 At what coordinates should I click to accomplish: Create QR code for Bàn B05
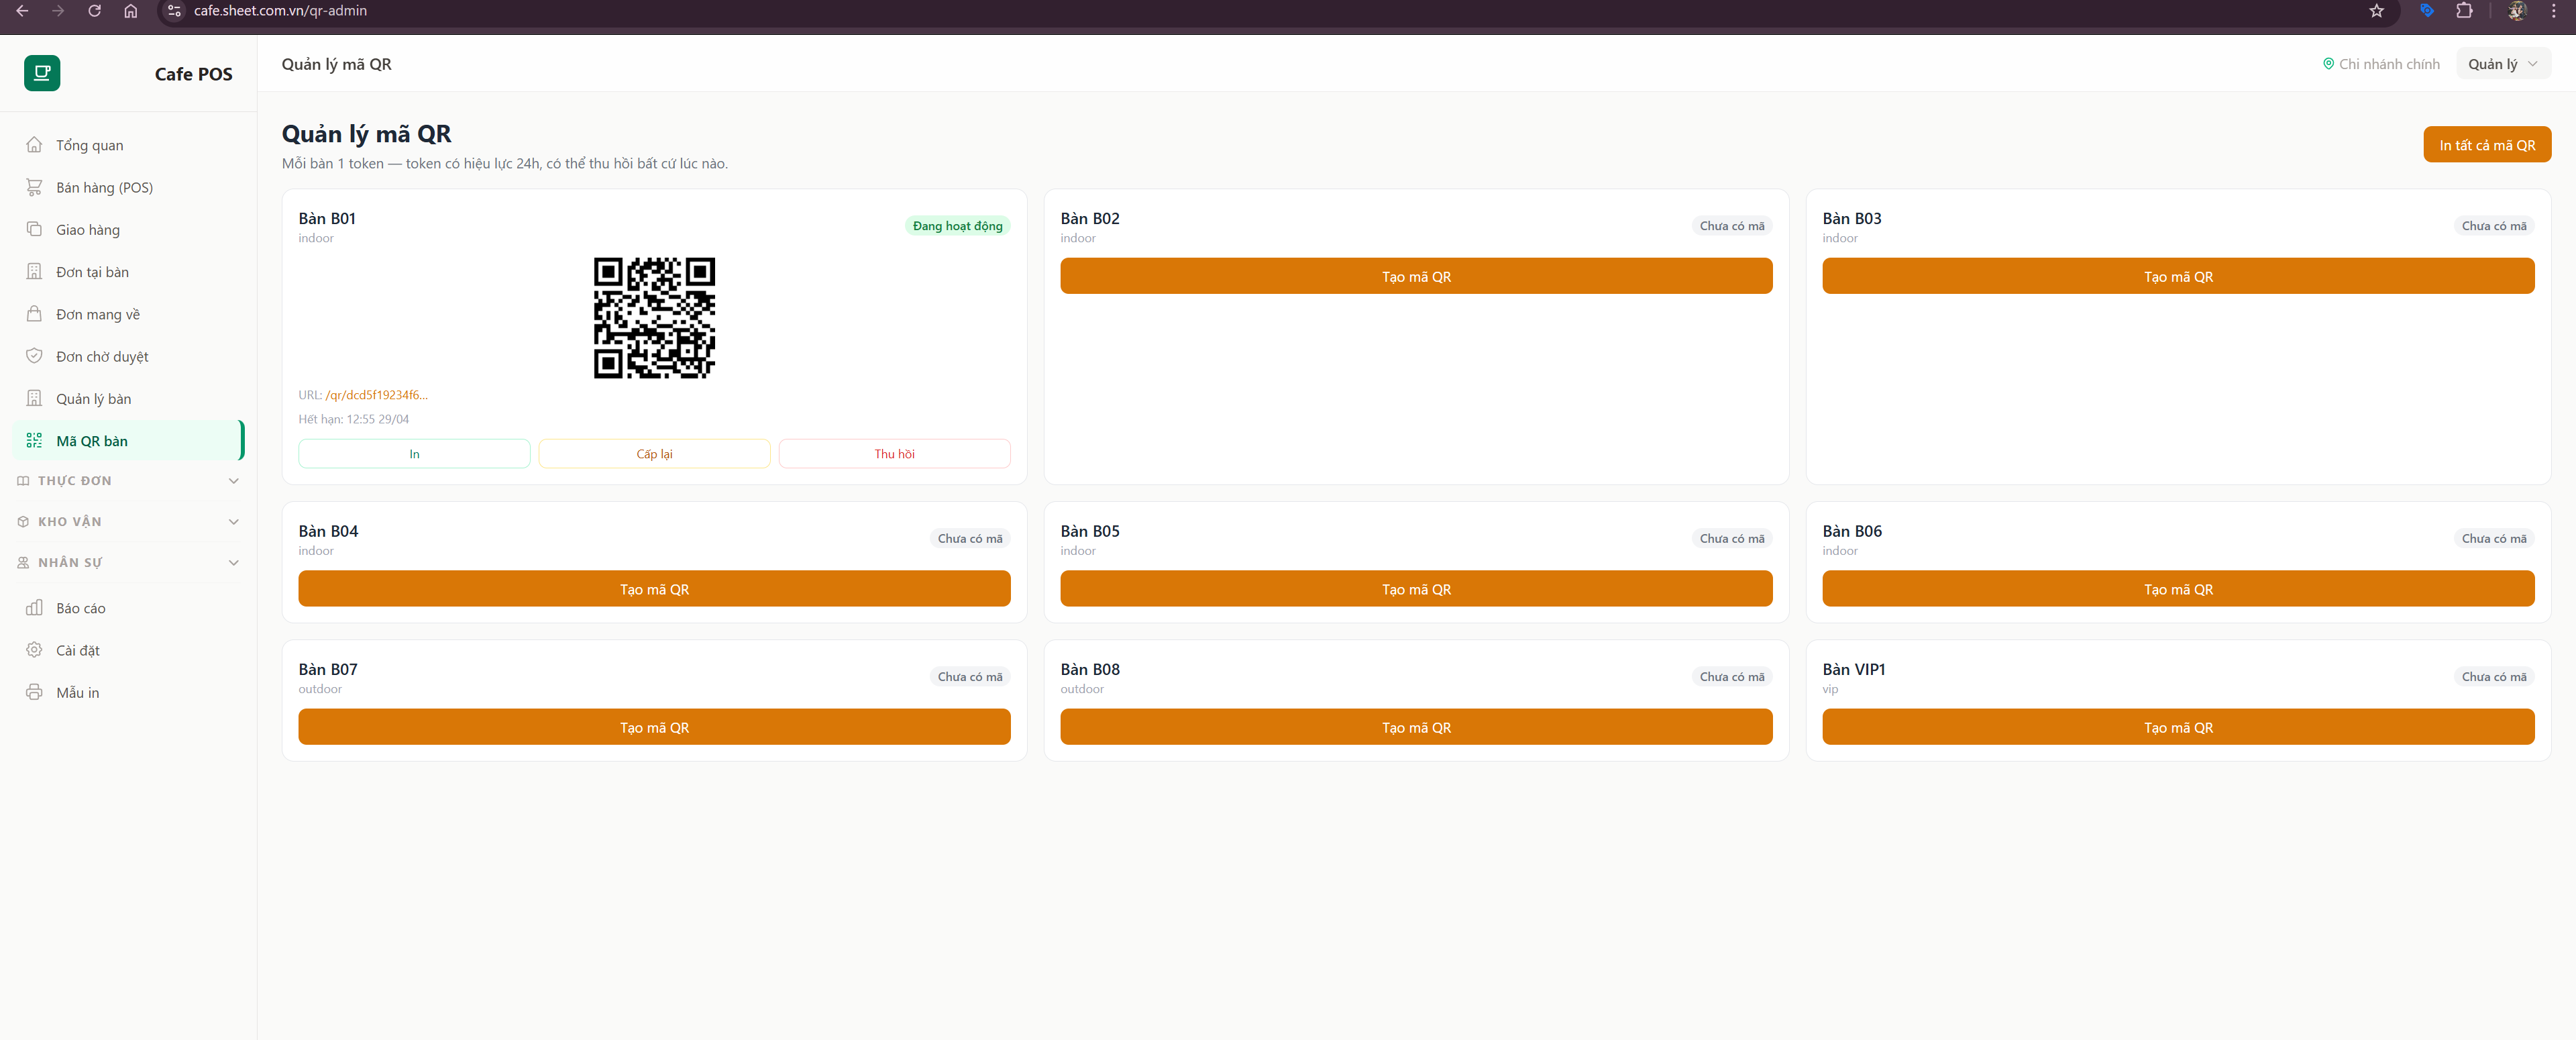click(x=1416, y=588)
